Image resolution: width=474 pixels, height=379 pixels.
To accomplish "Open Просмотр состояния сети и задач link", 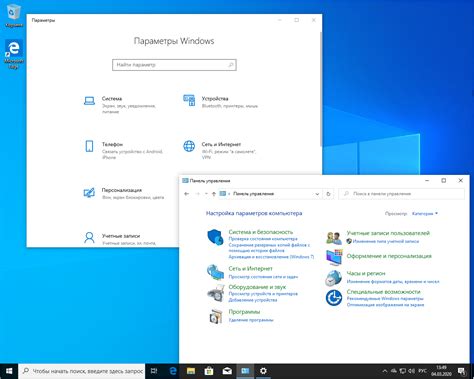I will [263, 277].
